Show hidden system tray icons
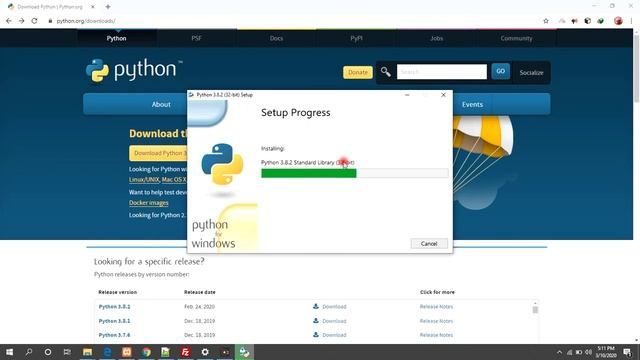Viewport: 640px width, 360px height. coord(559,352)
